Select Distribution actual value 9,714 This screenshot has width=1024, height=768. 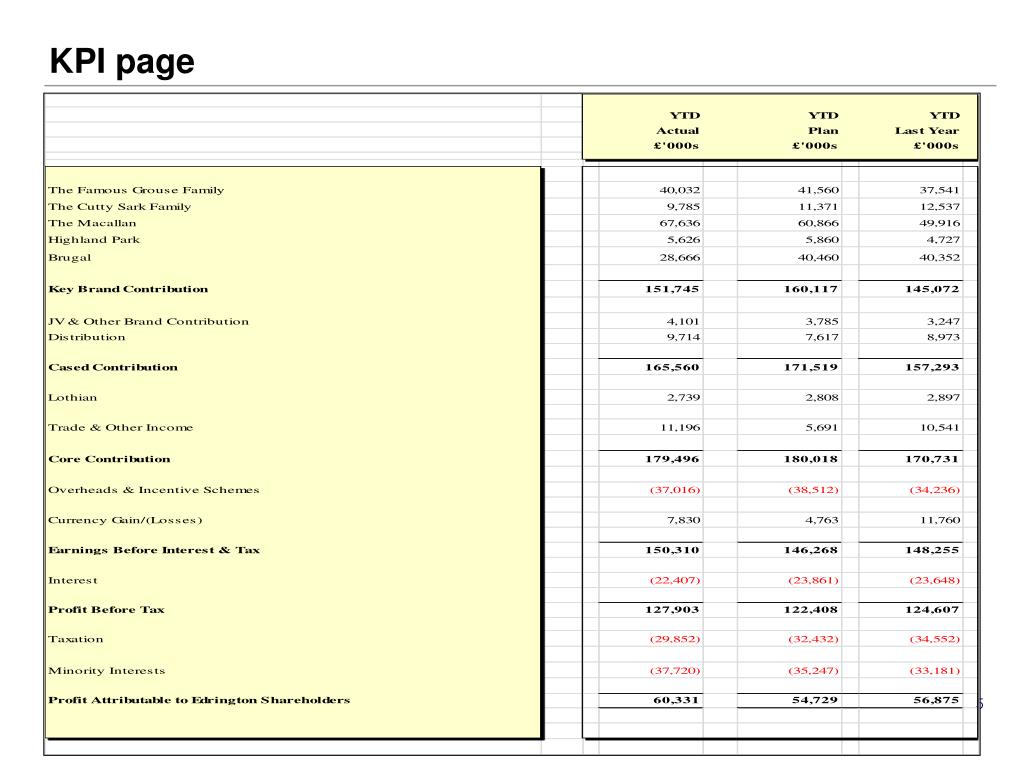pyautogui.click(x=683, y=337)
